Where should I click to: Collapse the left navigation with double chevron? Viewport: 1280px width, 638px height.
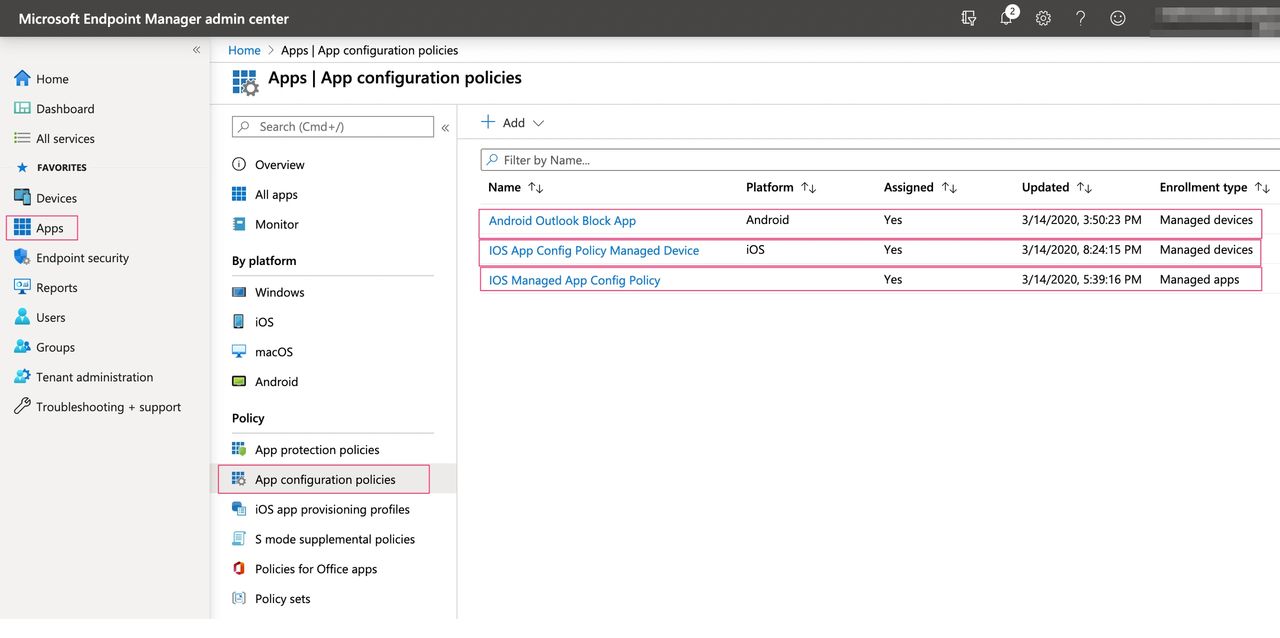click(196, 50)
